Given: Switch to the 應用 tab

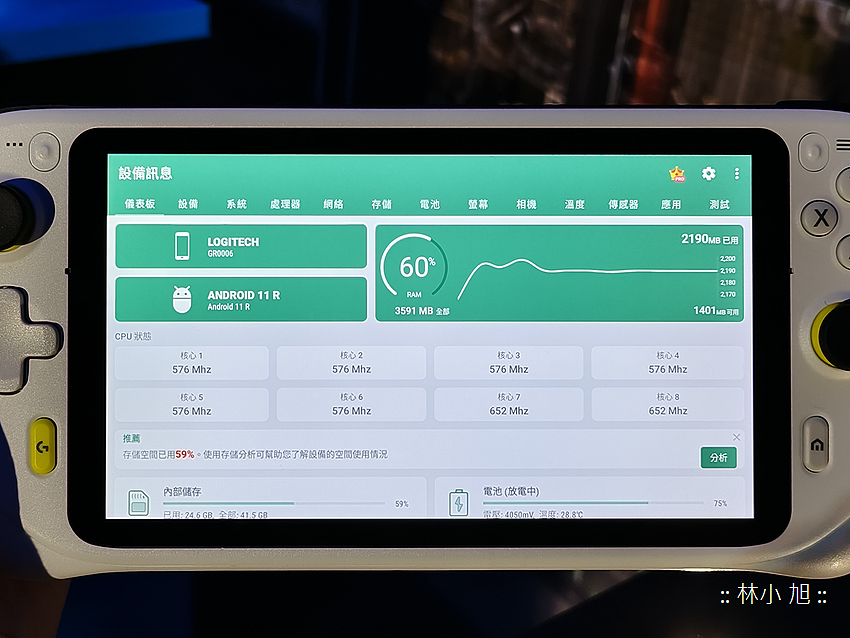Looking at the screenshot, I should [x=671, y=204].
